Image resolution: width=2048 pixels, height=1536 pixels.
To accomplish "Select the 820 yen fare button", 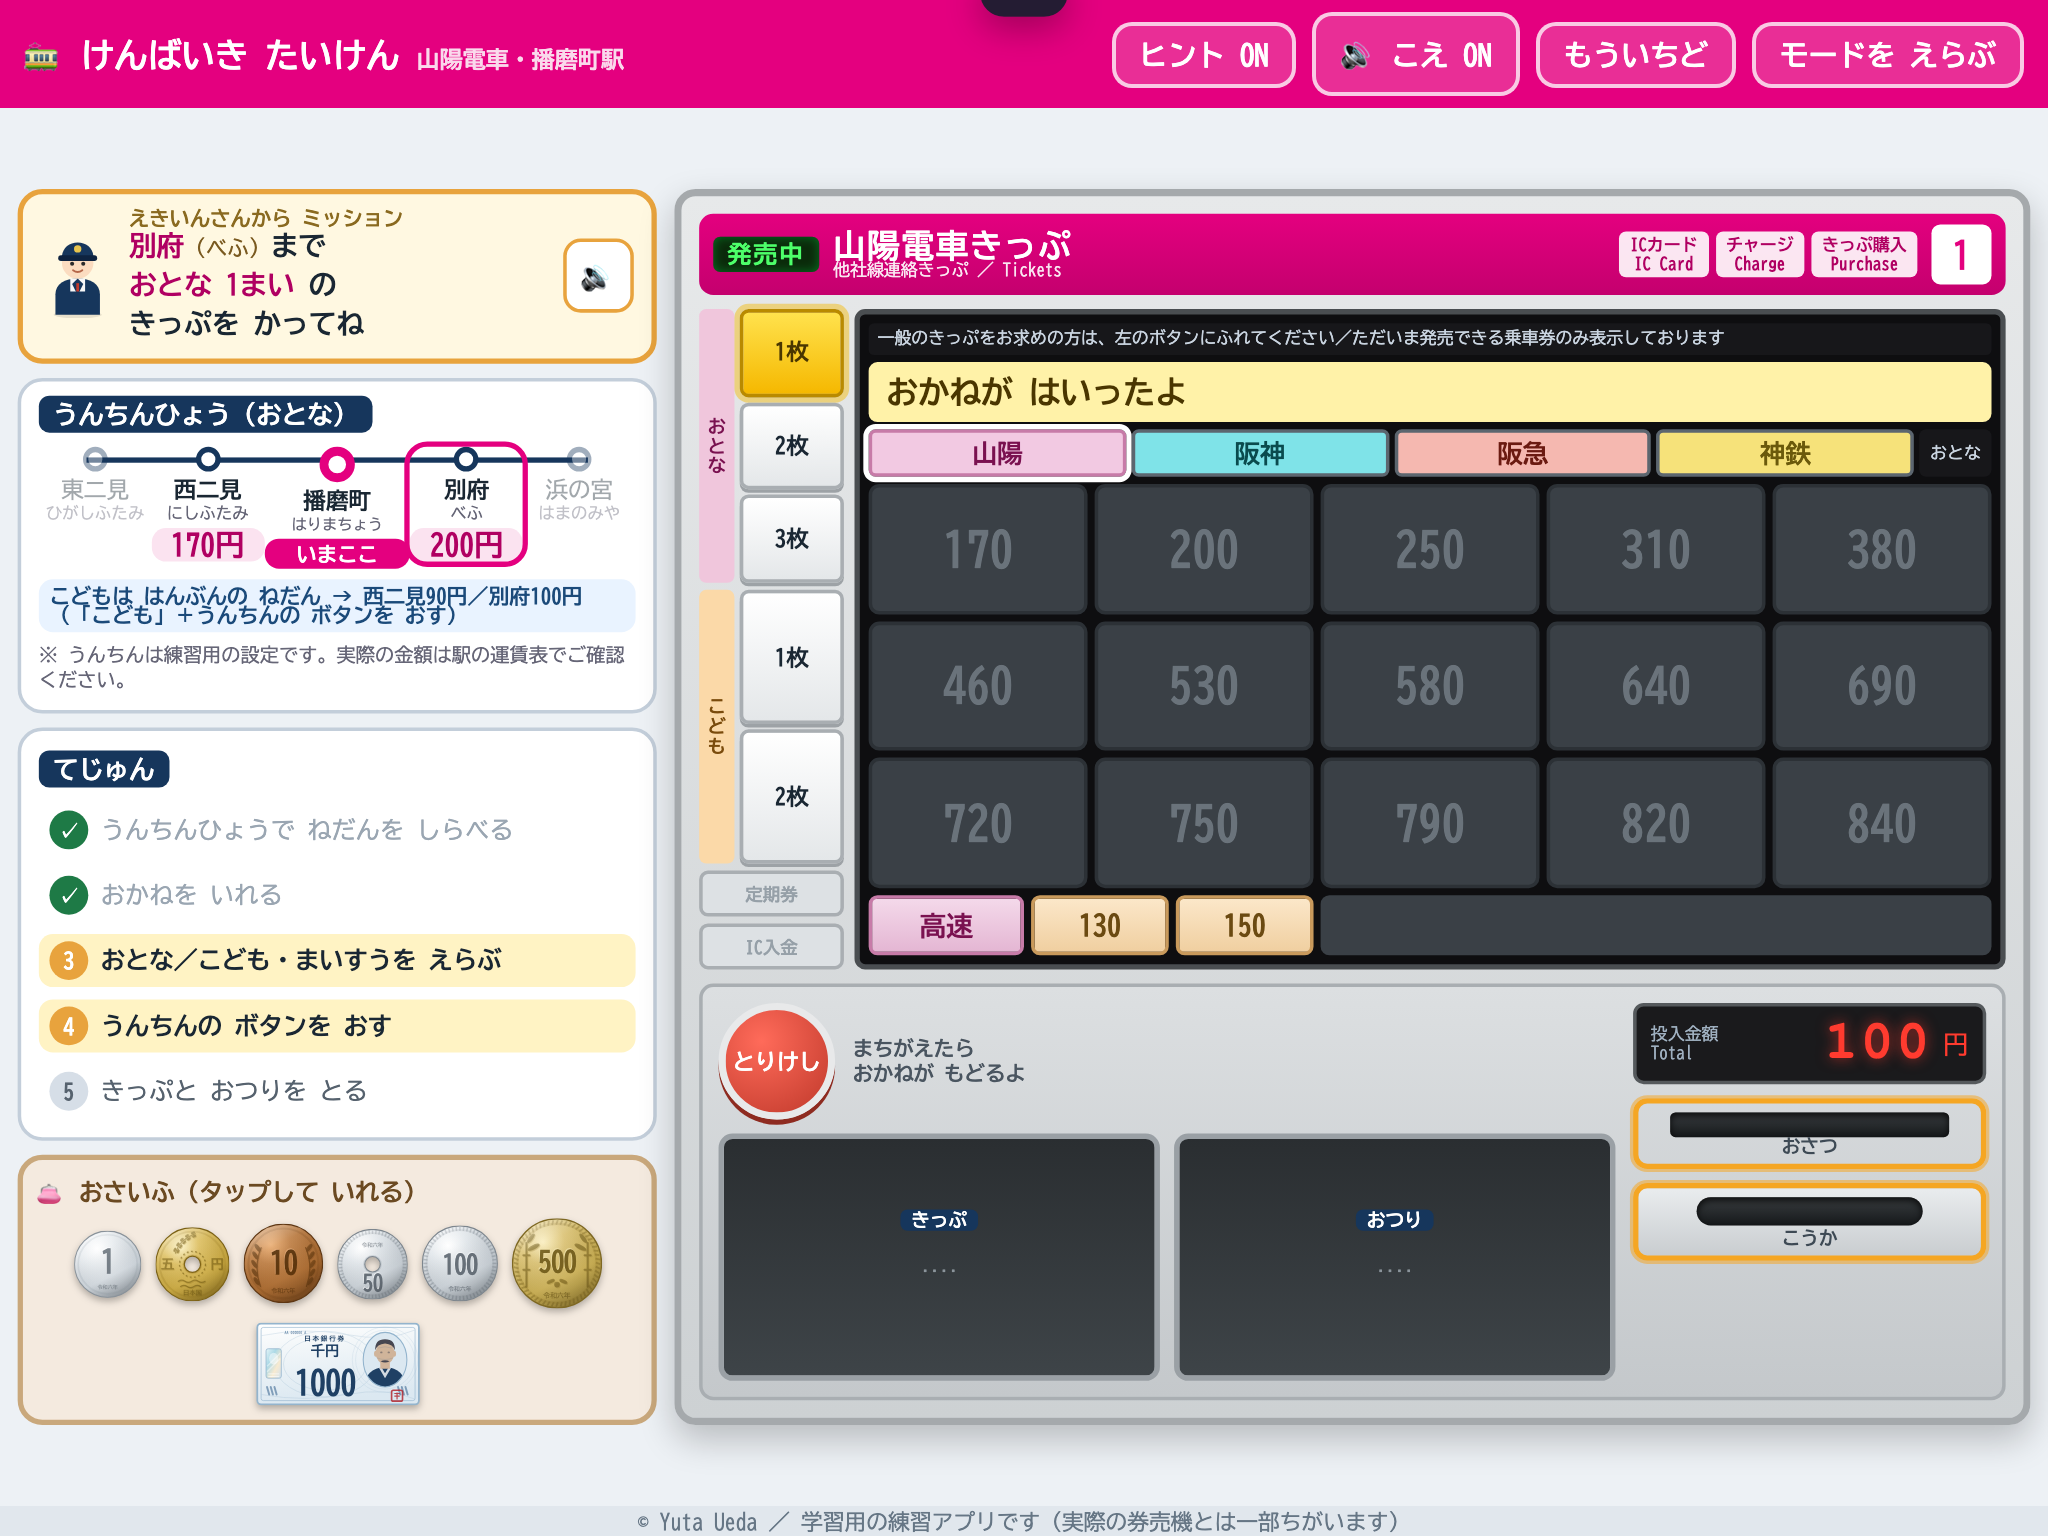I will point(1656,823).
